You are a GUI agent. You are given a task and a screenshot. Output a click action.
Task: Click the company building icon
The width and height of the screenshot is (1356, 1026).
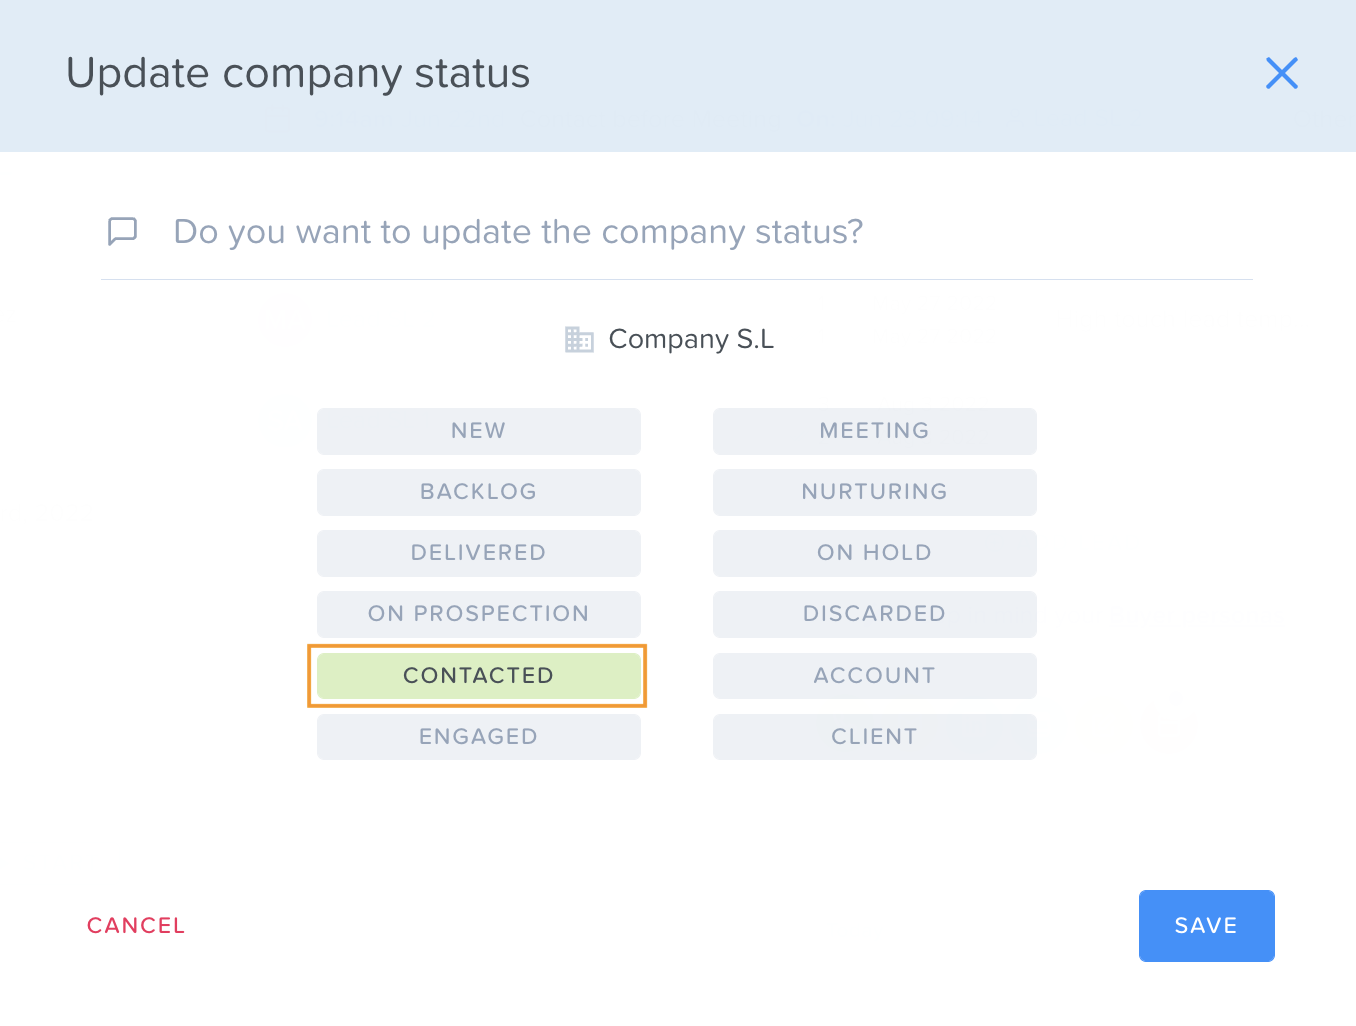(x=579, y=339)
